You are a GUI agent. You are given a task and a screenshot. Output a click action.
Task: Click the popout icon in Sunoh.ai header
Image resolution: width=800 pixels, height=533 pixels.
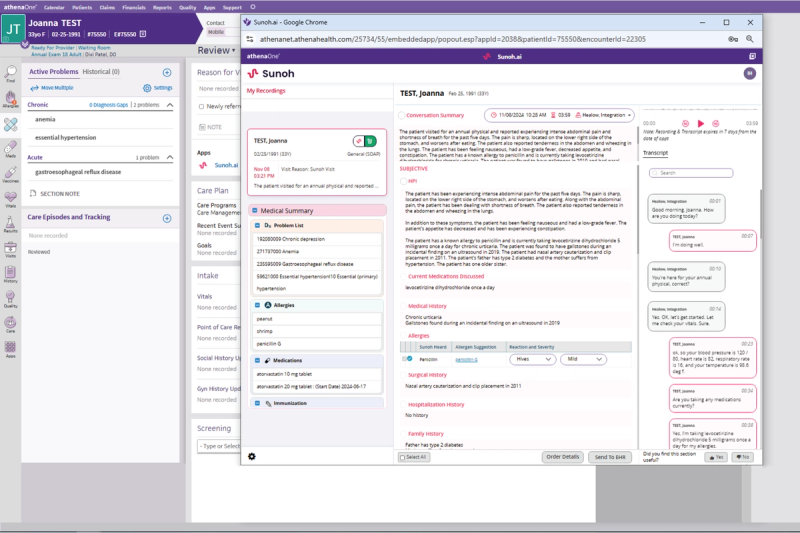click(x=752, y=56)
